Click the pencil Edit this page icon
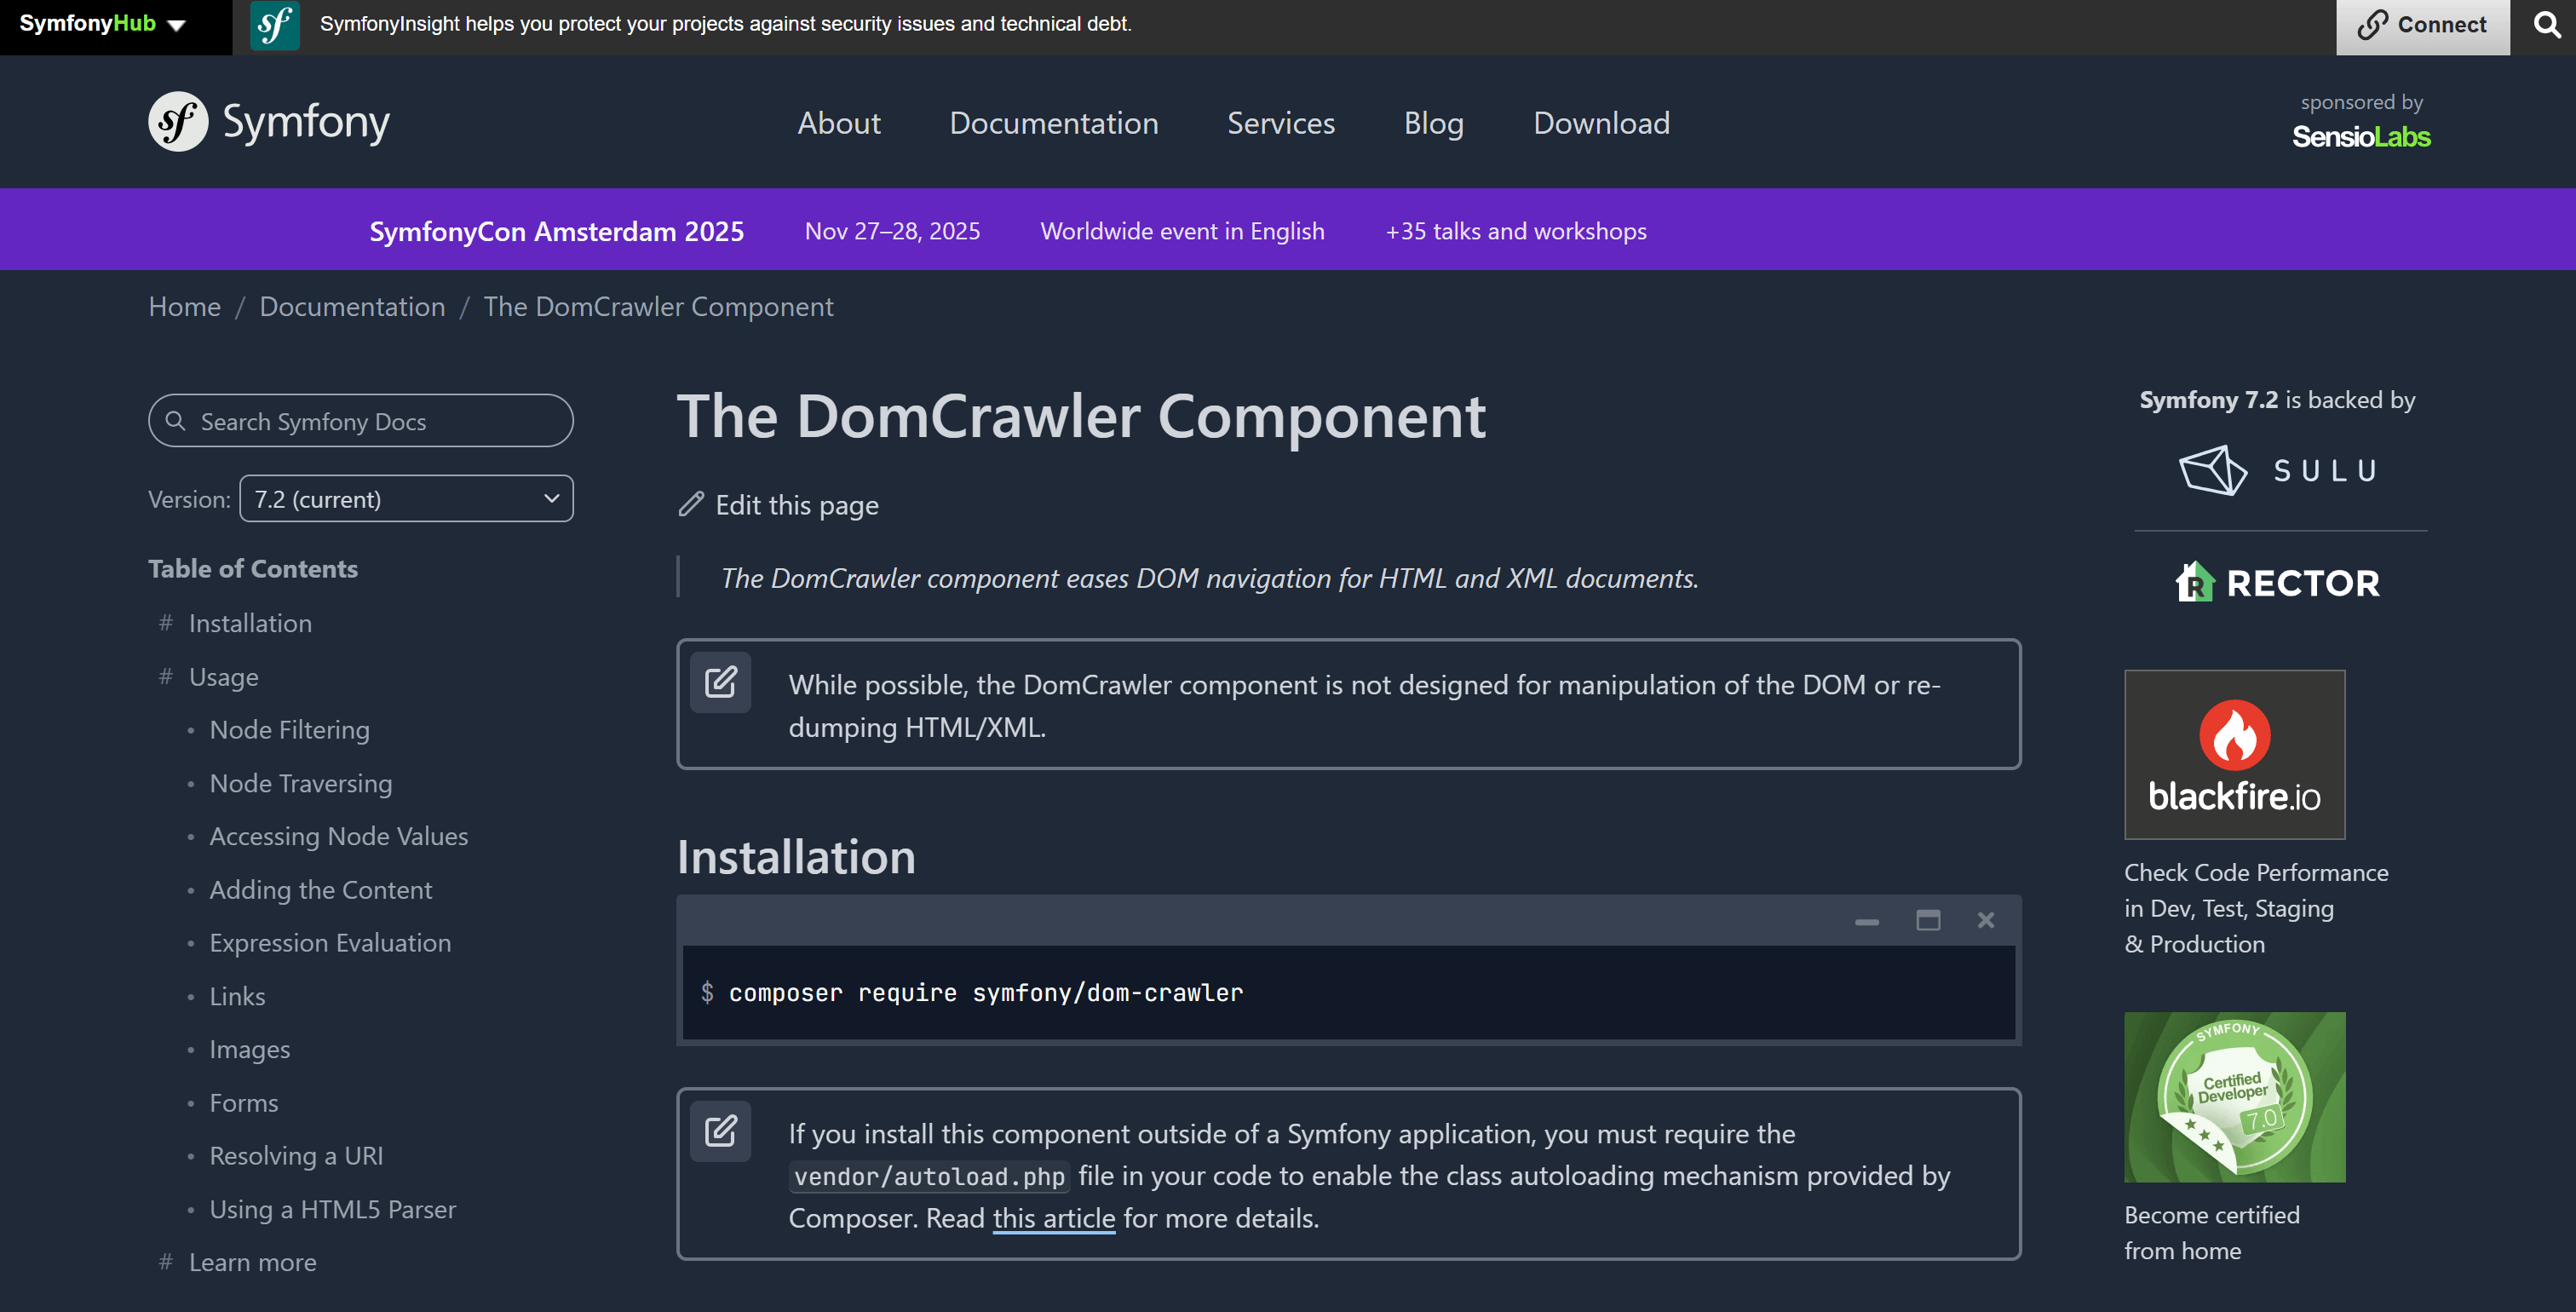Viewport: 2576px width, 1312px height. (x=691, y=504)
